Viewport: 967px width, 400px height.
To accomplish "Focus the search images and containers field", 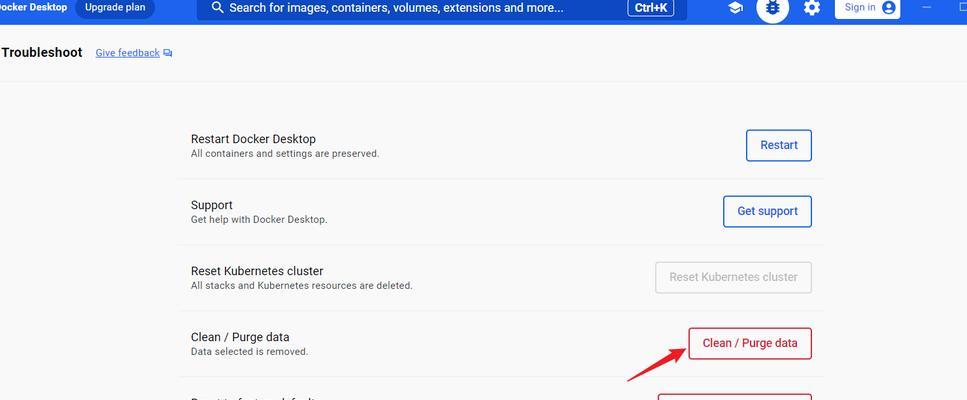I will (442, 9).
